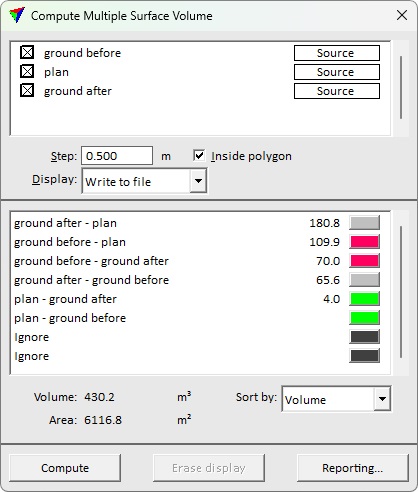This screenshot has width=418, height=492.
Task: Click the Compute button
Action: [65, 468]
